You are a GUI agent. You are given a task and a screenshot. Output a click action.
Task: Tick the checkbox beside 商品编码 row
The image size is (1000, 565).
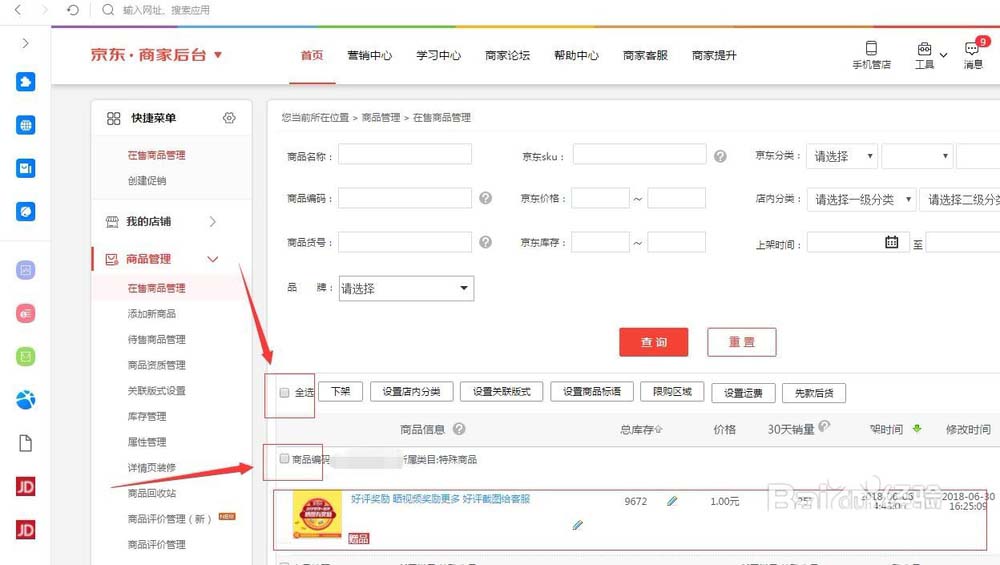coord(284,459)
